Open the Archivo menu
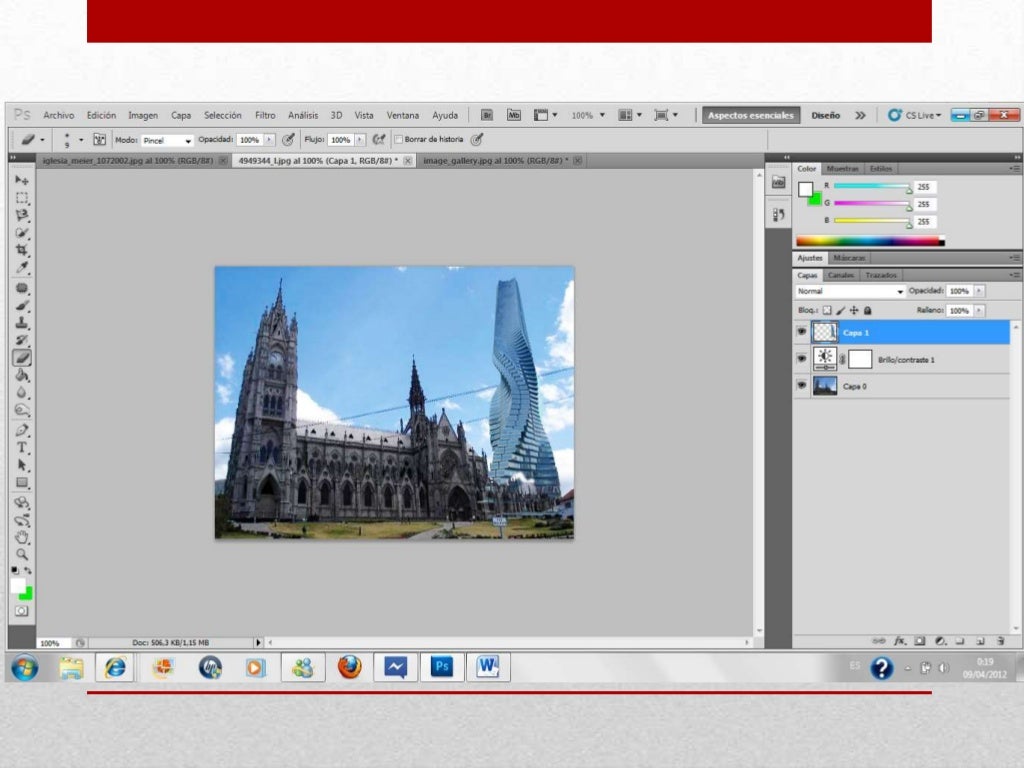This screenshot has width=1024, height=768. 59,116
